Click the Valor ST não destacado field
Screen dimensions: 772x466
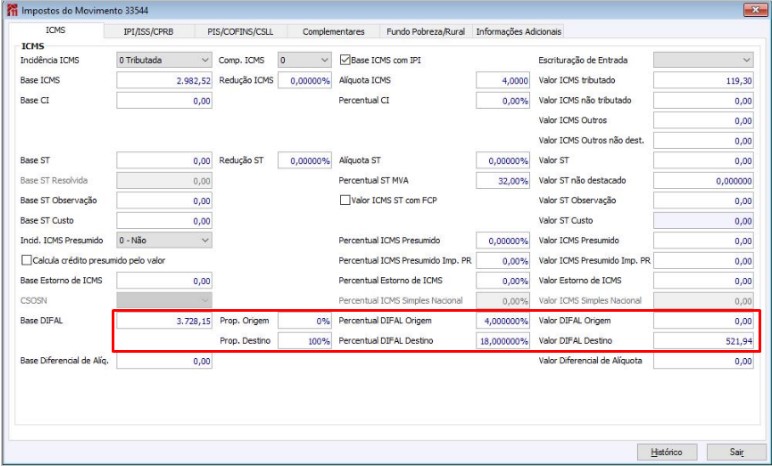(703, 181)
